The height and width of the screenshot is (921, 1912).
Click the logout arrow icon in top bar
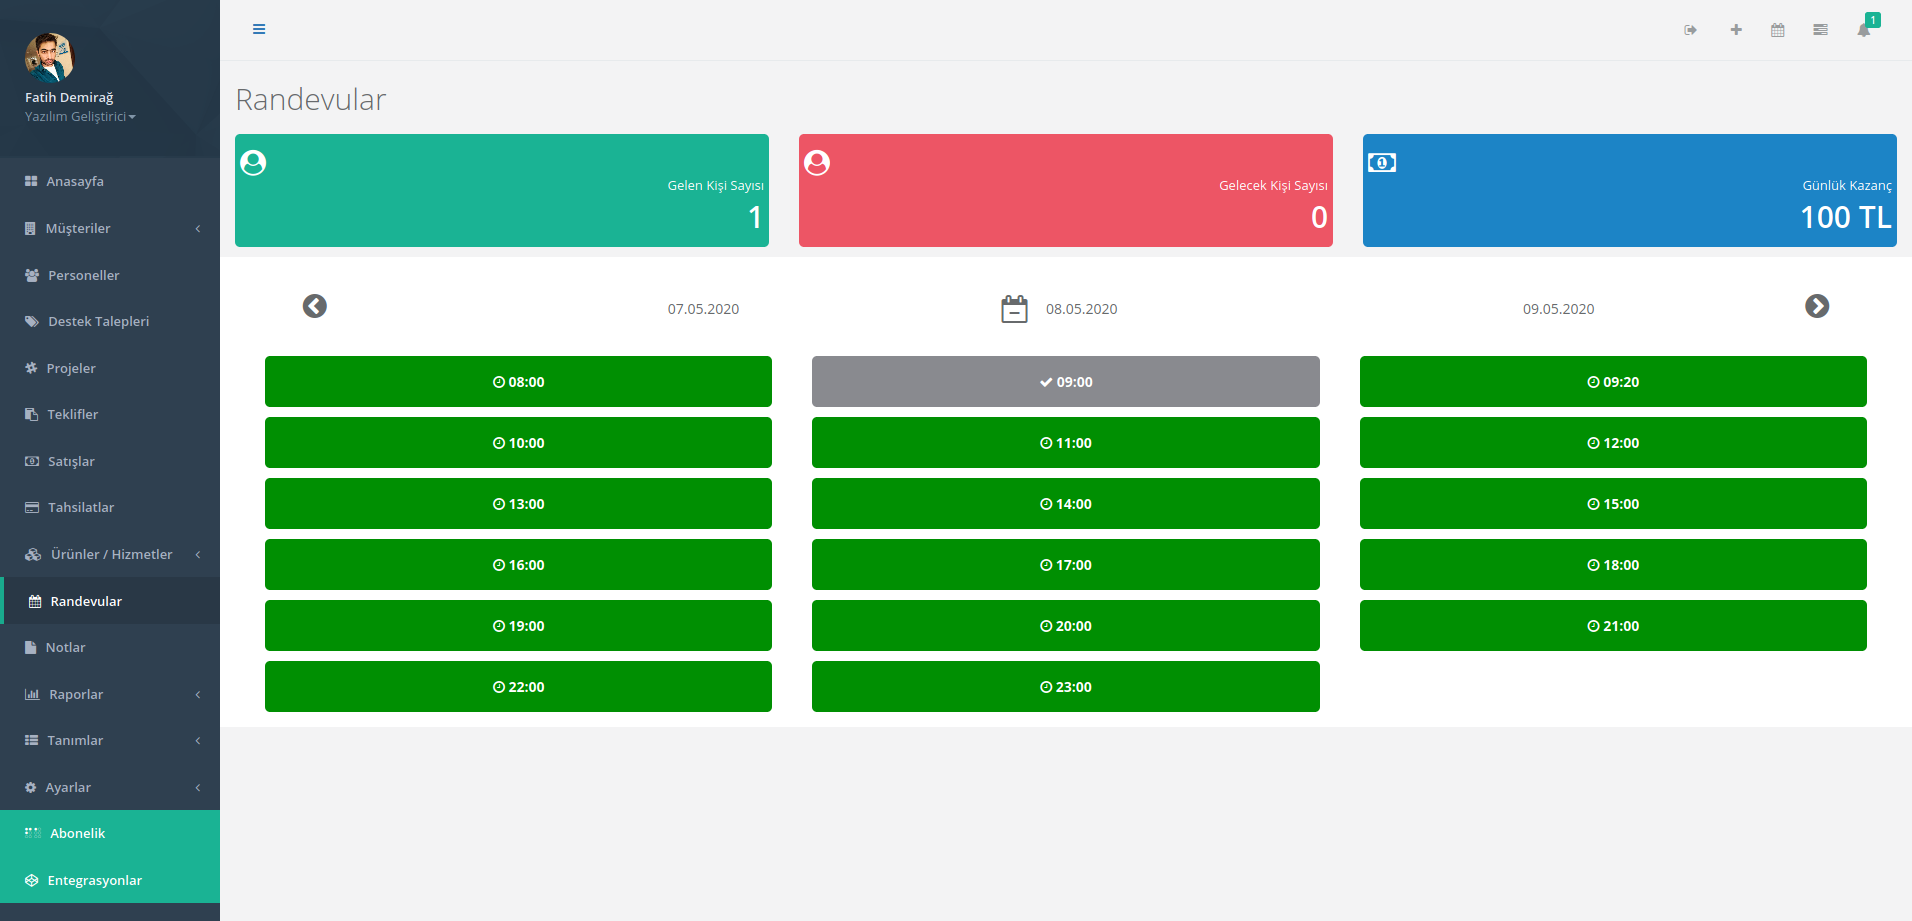click(1690, 30)
